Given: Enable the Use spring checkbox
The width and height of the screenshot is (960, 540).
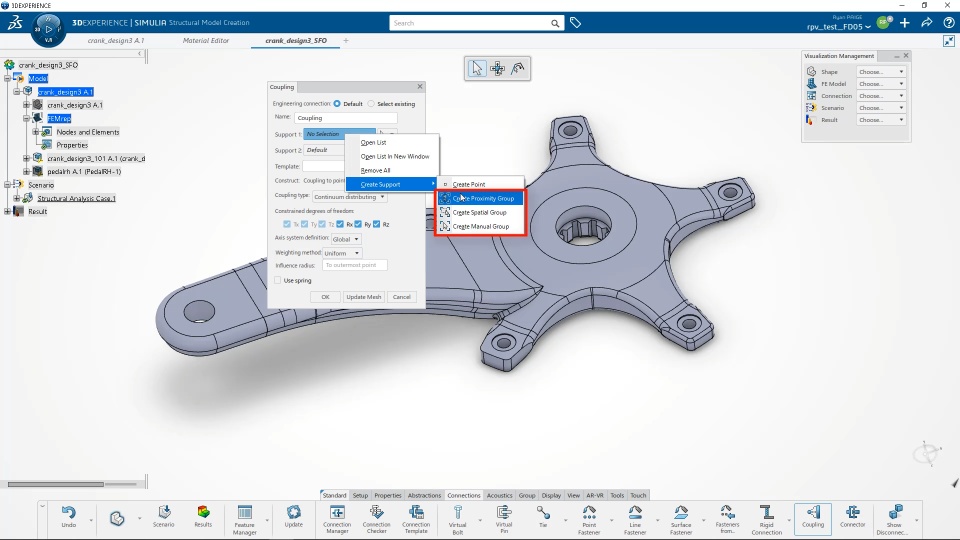Looking at the screenshot, I should [278, 280].
